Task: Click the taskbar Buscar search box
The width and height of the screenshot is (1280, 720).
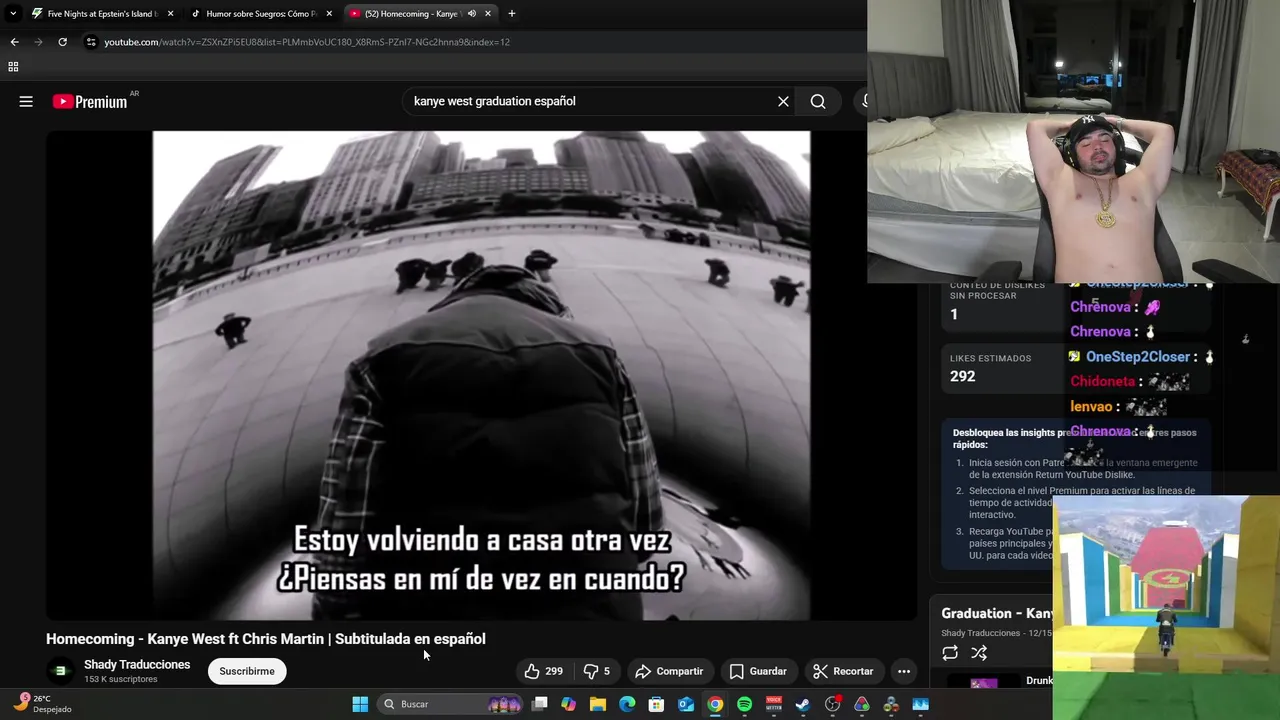Action: (x=452, y=704)
